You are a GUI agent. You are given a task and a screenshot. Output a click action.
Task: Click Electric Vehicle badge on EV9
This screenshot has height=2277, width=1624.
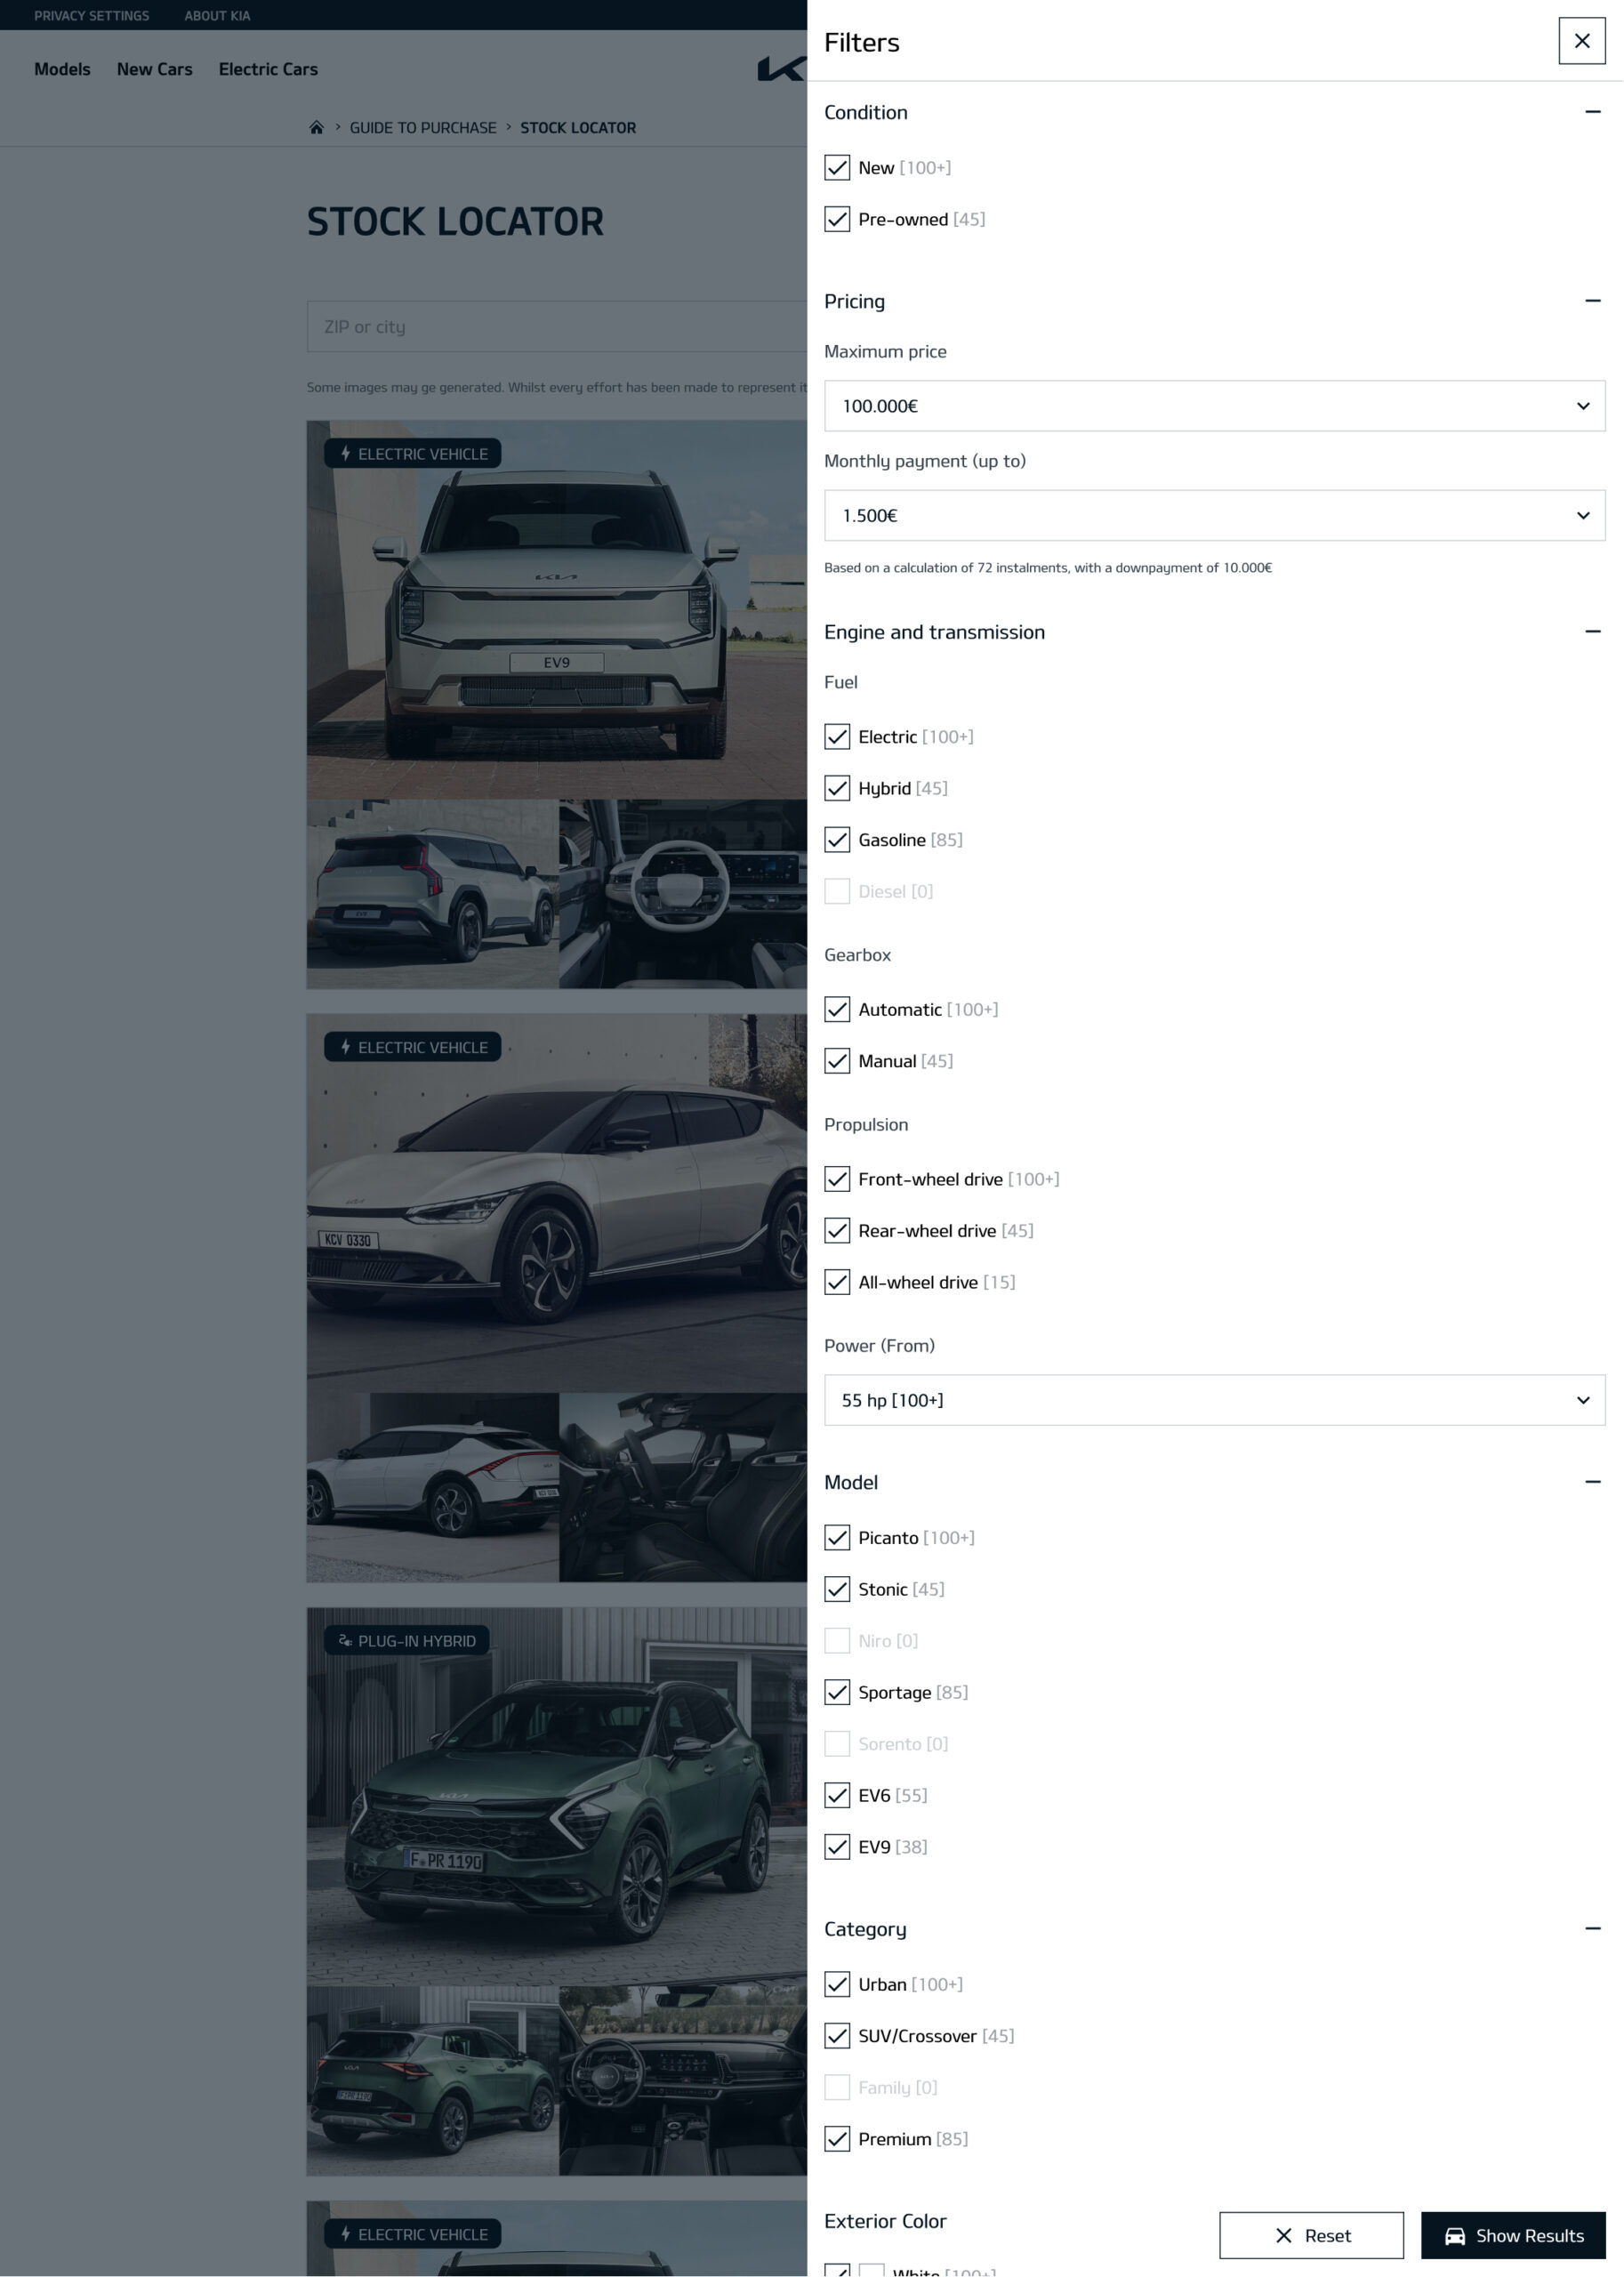click(412, 454)
